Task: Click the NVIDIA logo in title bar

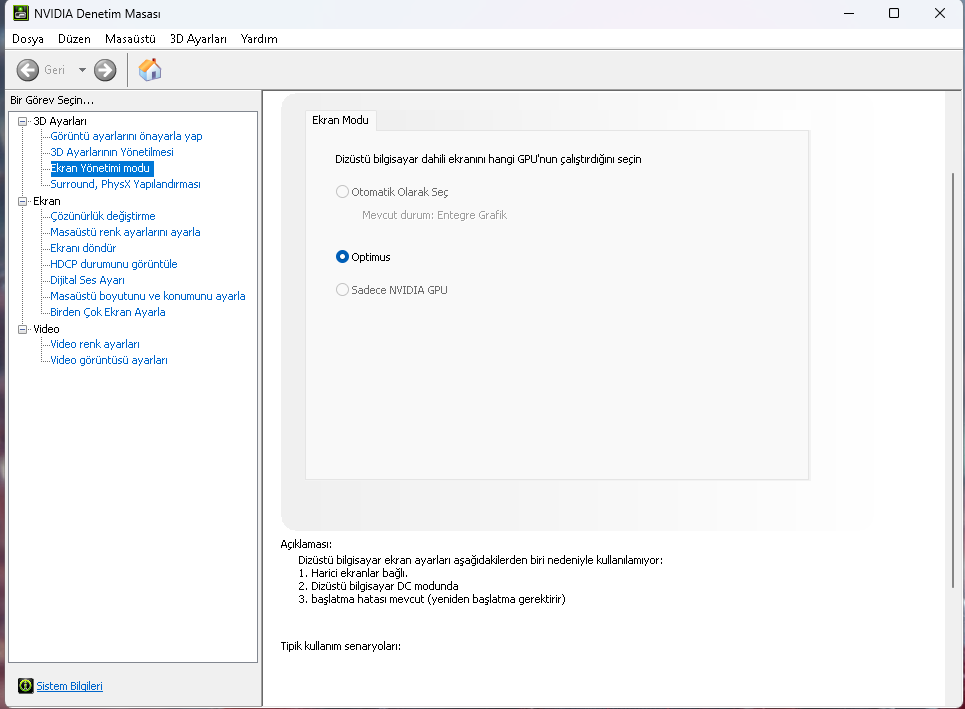Action: click(x=21, y=13)
